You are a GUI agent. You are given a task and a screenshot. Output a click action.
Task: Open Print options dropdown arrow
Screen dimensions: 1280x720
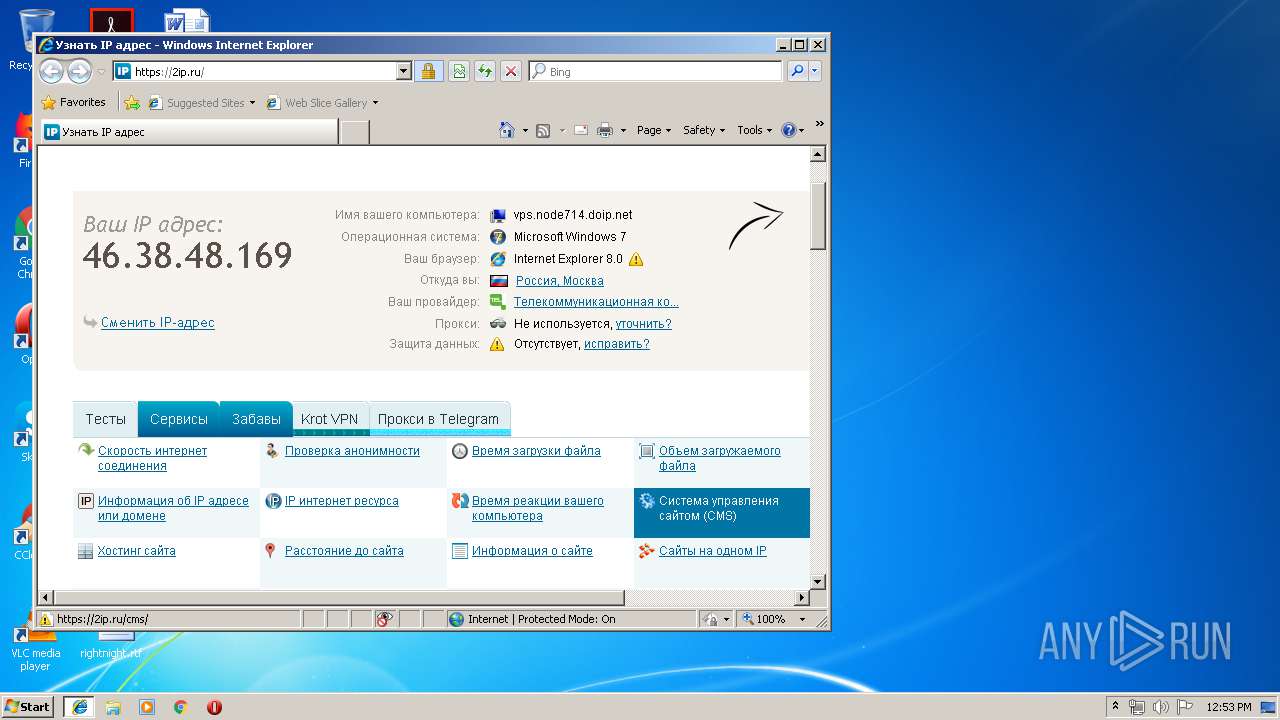[623, 131]
